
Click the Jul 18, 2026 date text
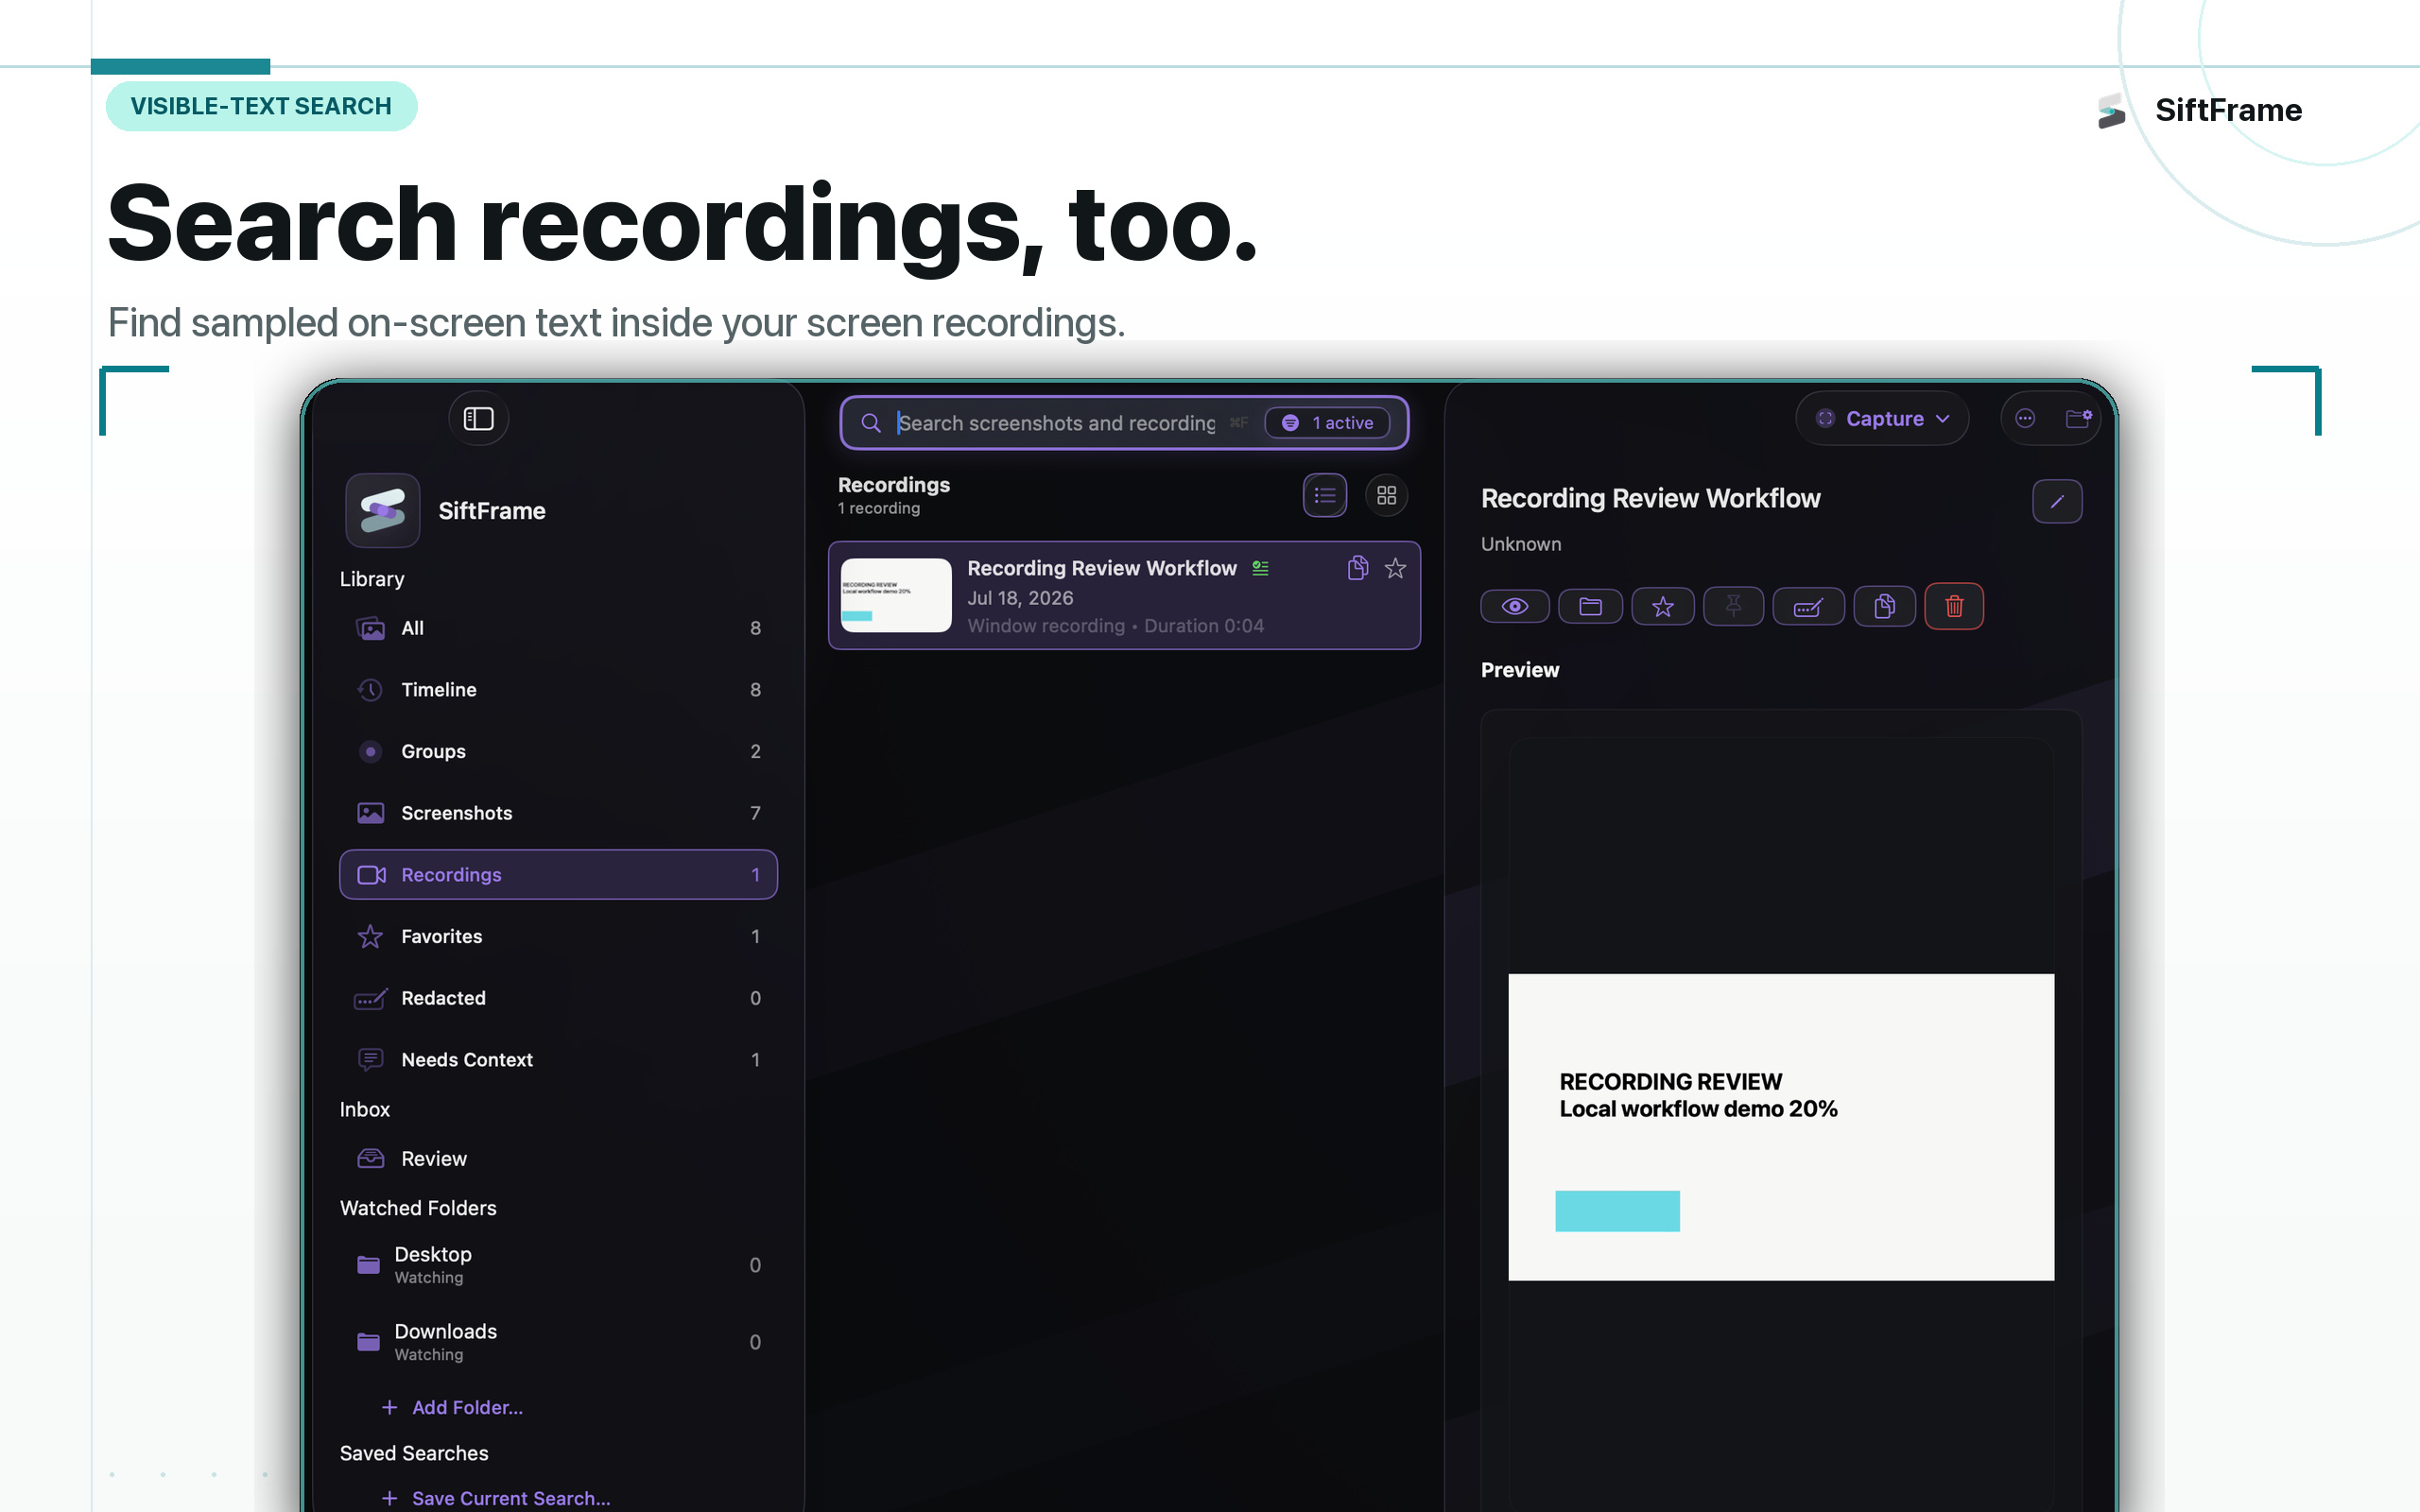tap(1020, 598)
